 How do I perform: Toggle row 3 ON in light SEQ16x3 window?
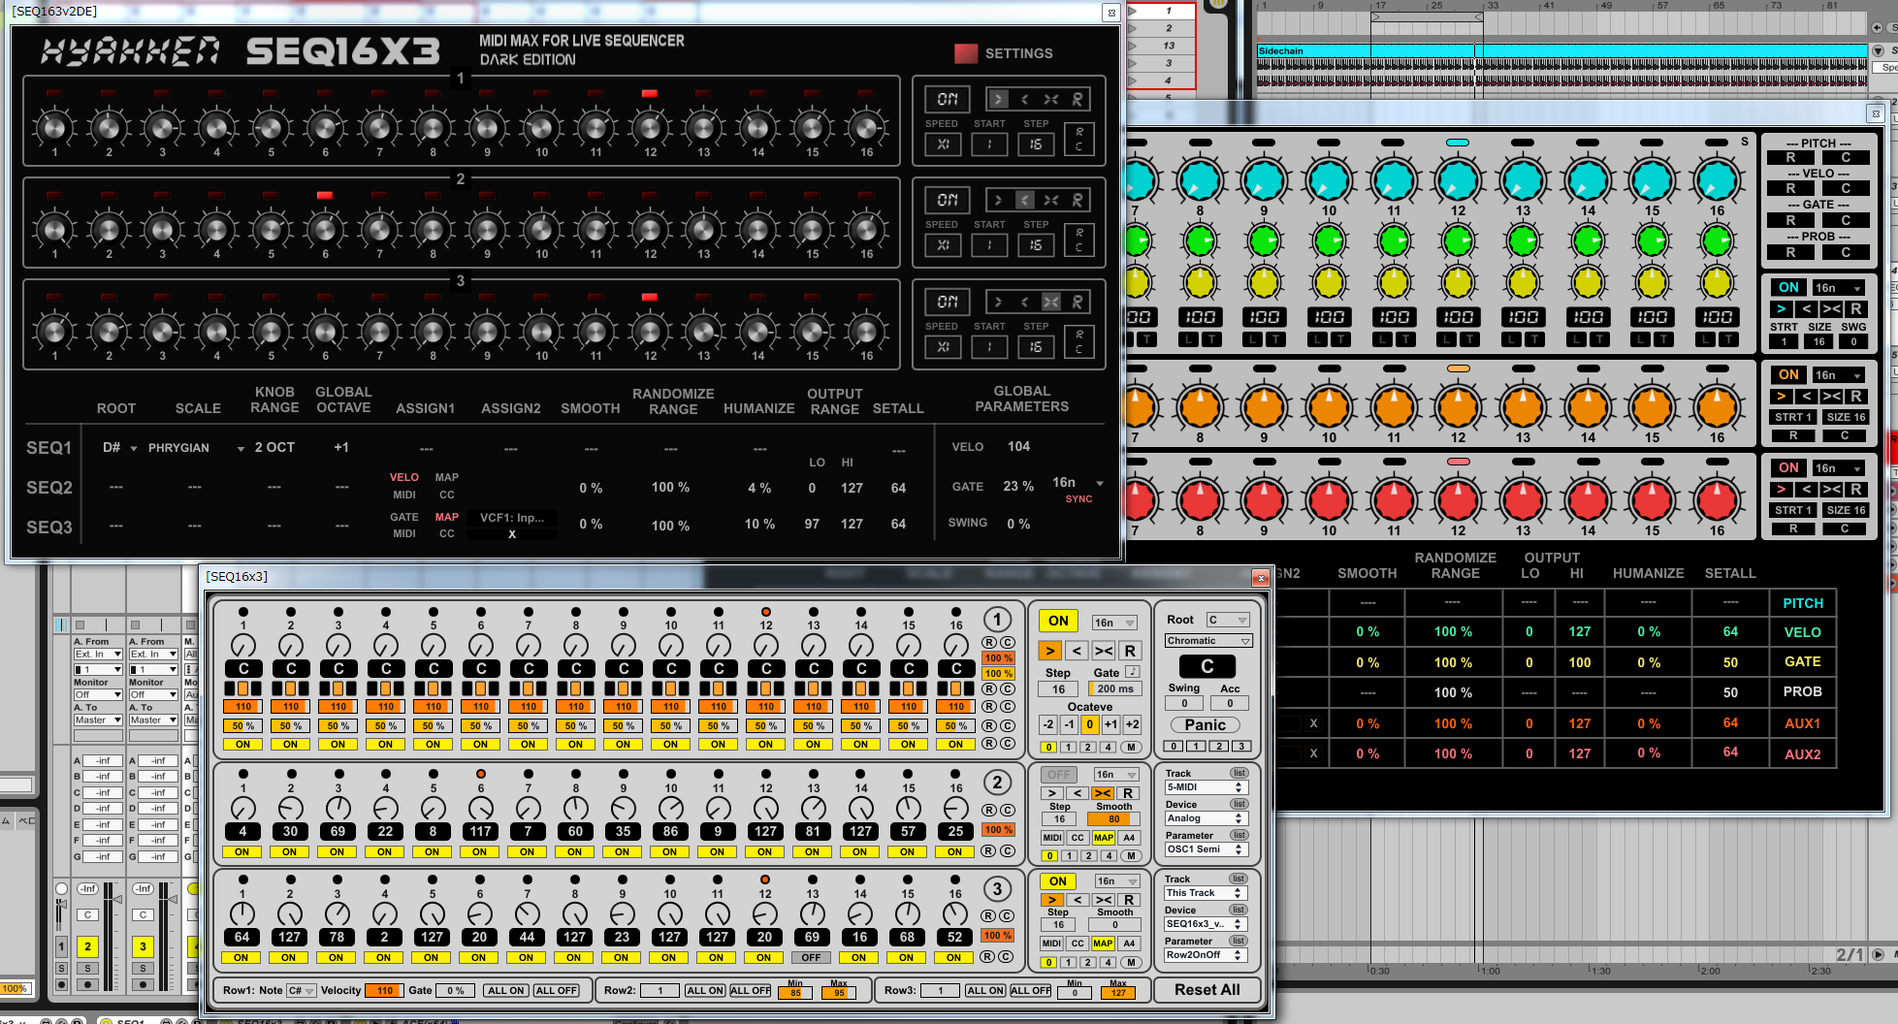(1058, 881)
